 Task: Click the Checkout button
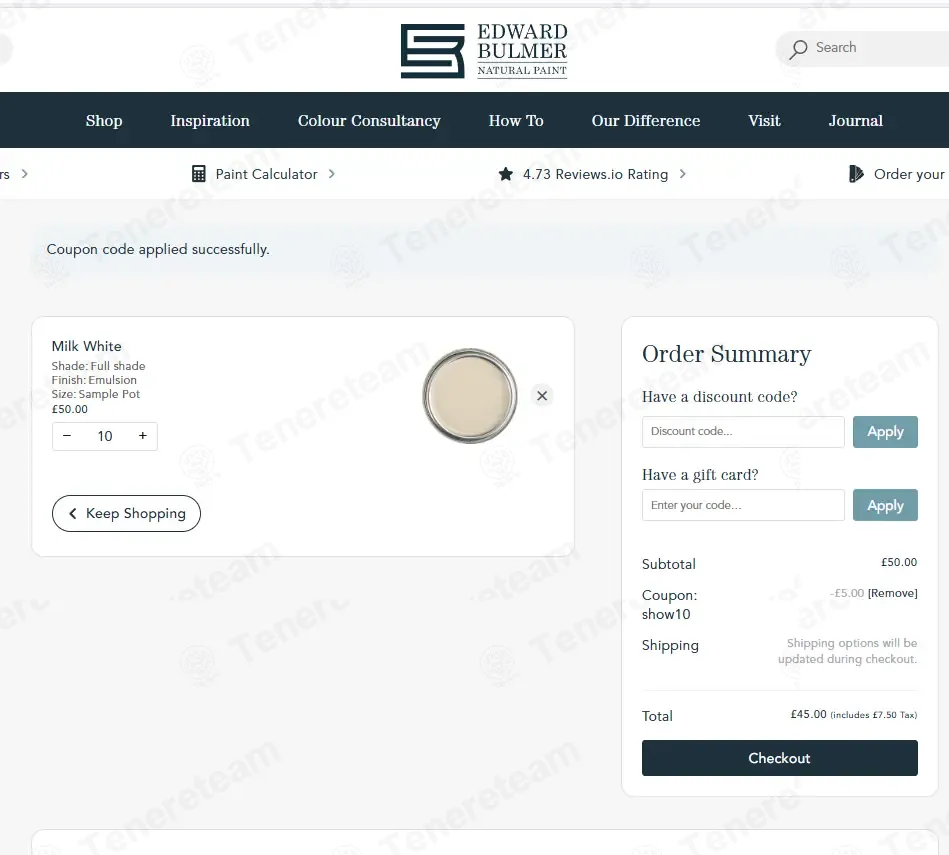click(780, 758)
